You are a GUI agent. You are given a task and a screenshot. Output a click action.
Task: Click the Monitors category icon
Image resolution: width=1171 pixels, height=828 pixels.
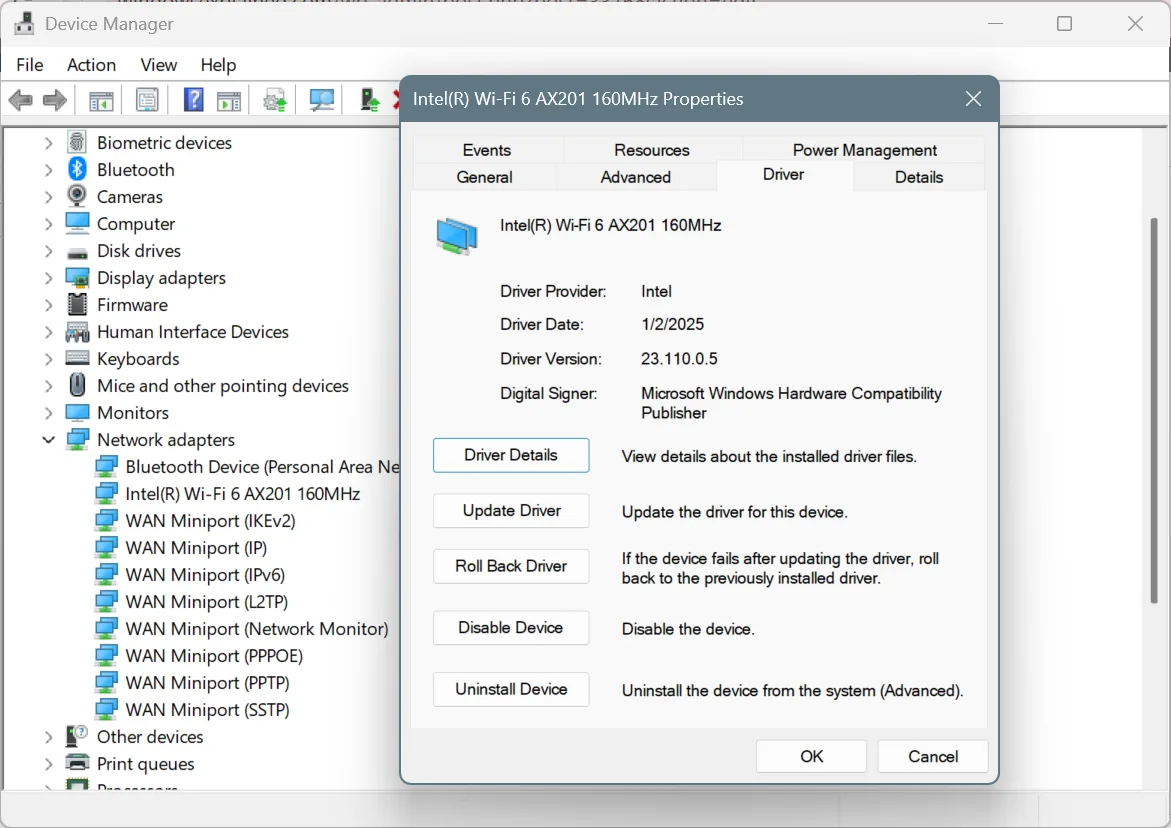[x=77, y=413]
